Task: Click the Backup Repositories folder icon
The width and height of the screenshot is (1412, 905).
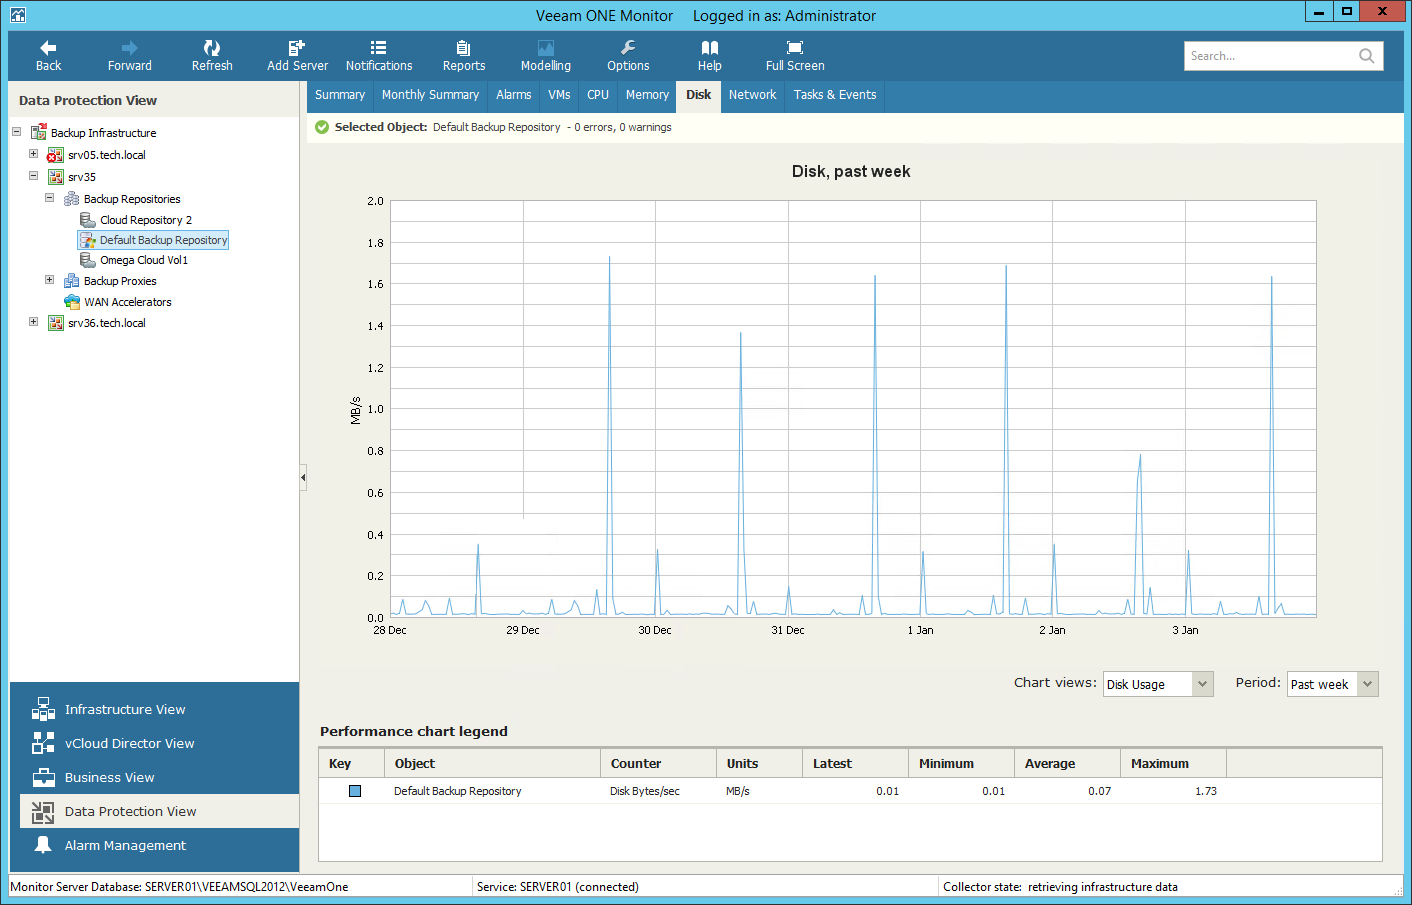Action: (72, 199)
